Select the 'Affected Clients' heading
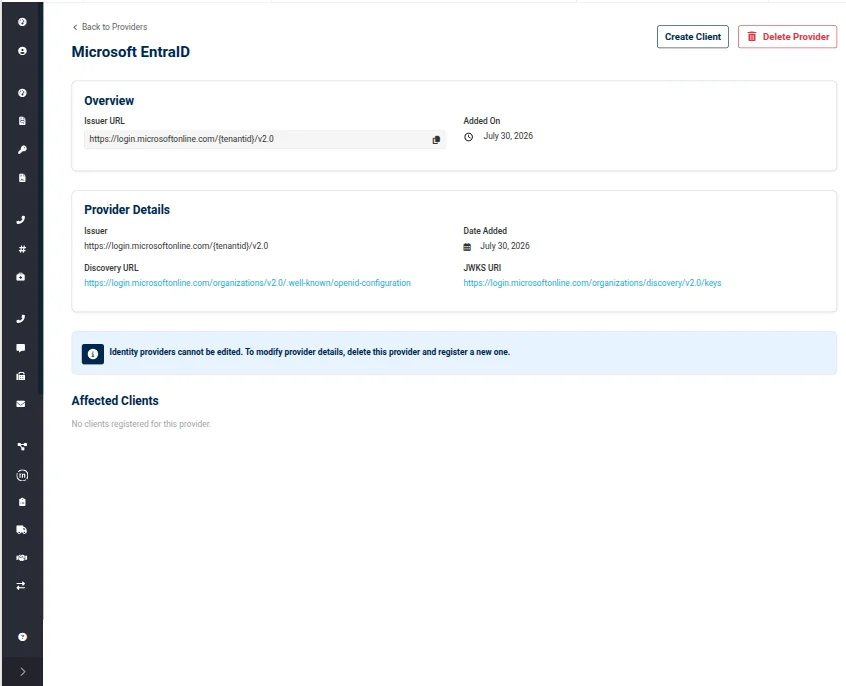Screen dimensions: 846x686 coord(115,400)
